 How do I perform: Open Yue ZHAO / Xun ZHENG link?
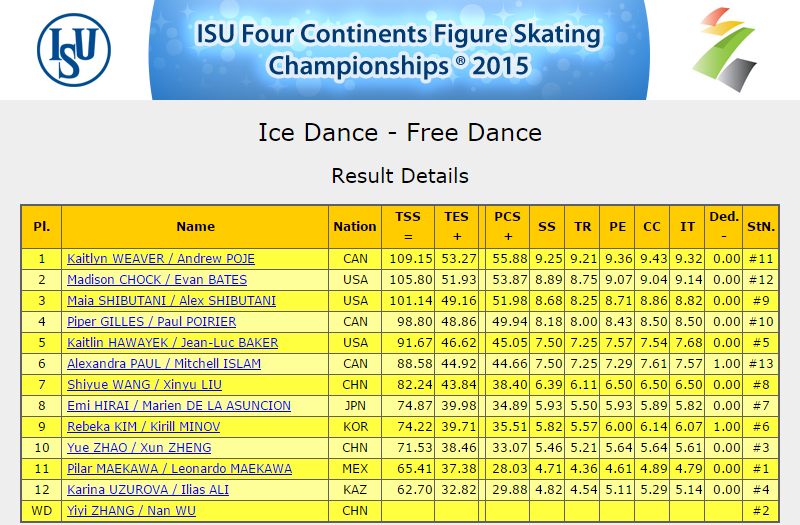pyautogui.click(x=139, y=447)
